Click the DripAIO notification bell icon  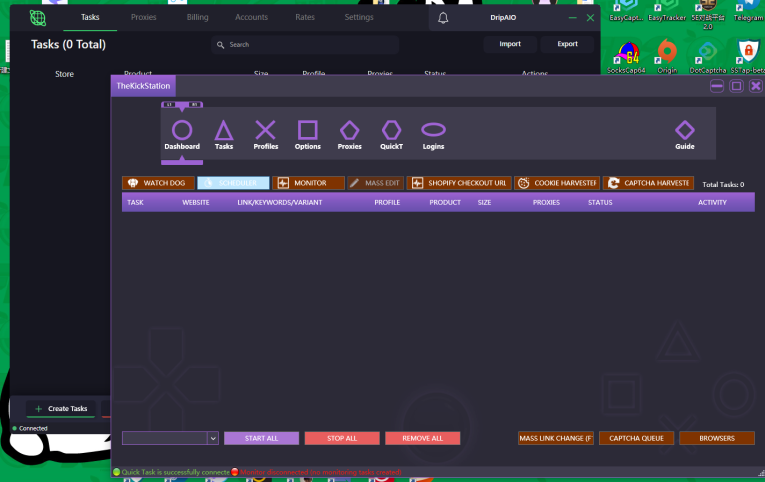coord(443,18)
